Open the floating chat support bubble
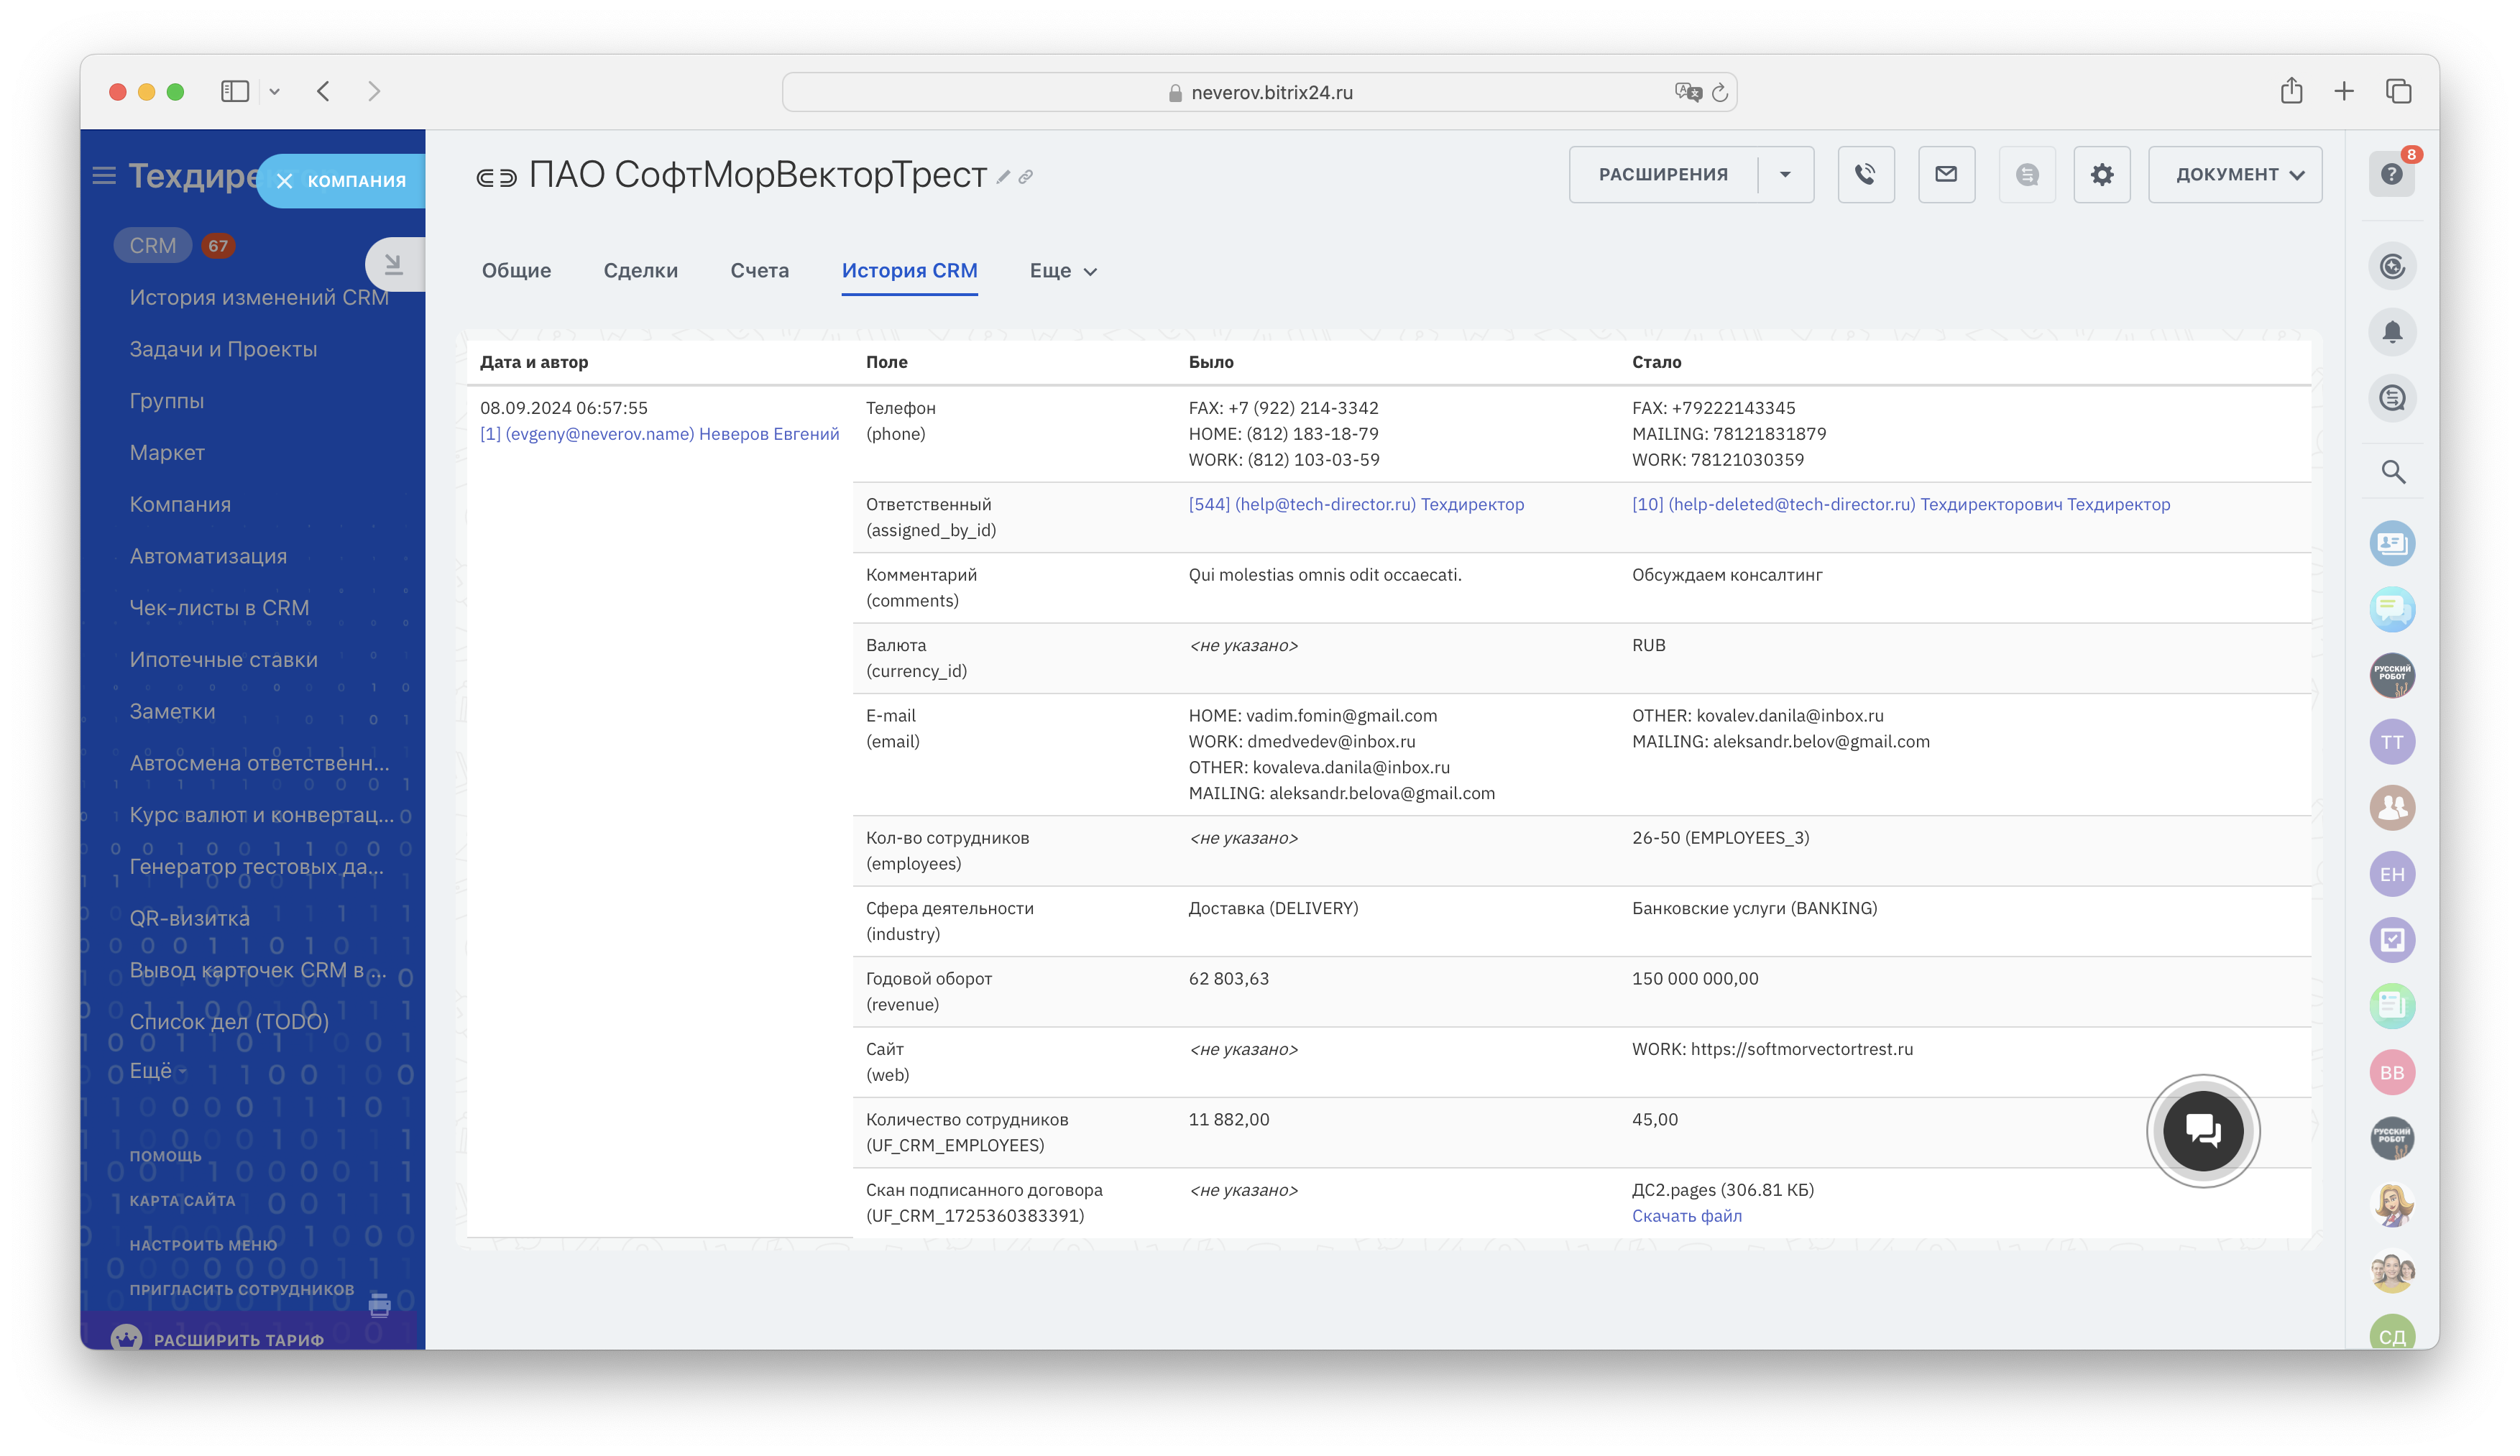The image size is (2520, 1456). point(2202,1131)
